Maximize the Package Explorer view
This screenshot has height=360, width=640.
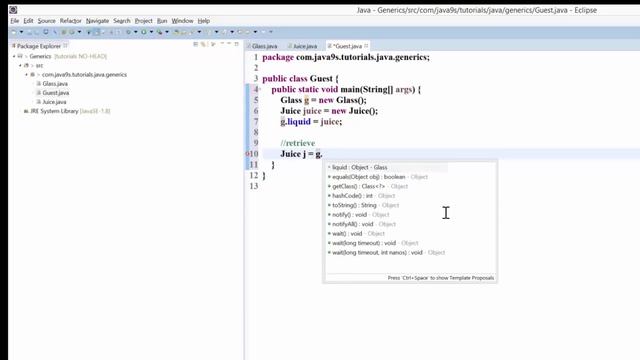(x=236, y=44)
